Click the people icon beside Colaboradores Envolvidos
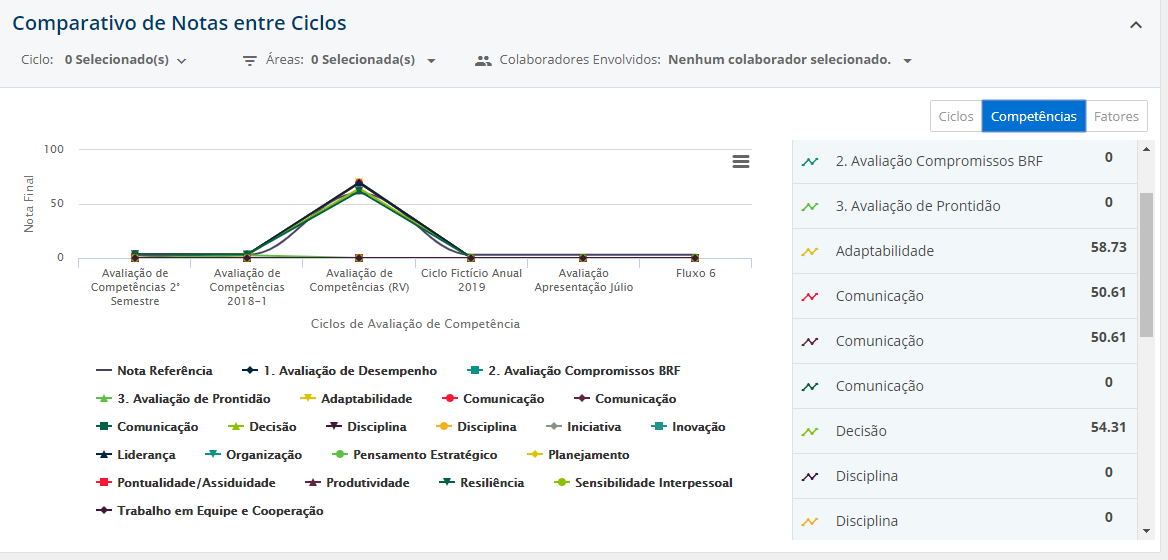Viewport: 1168px width, 560px height. point(483,60)
